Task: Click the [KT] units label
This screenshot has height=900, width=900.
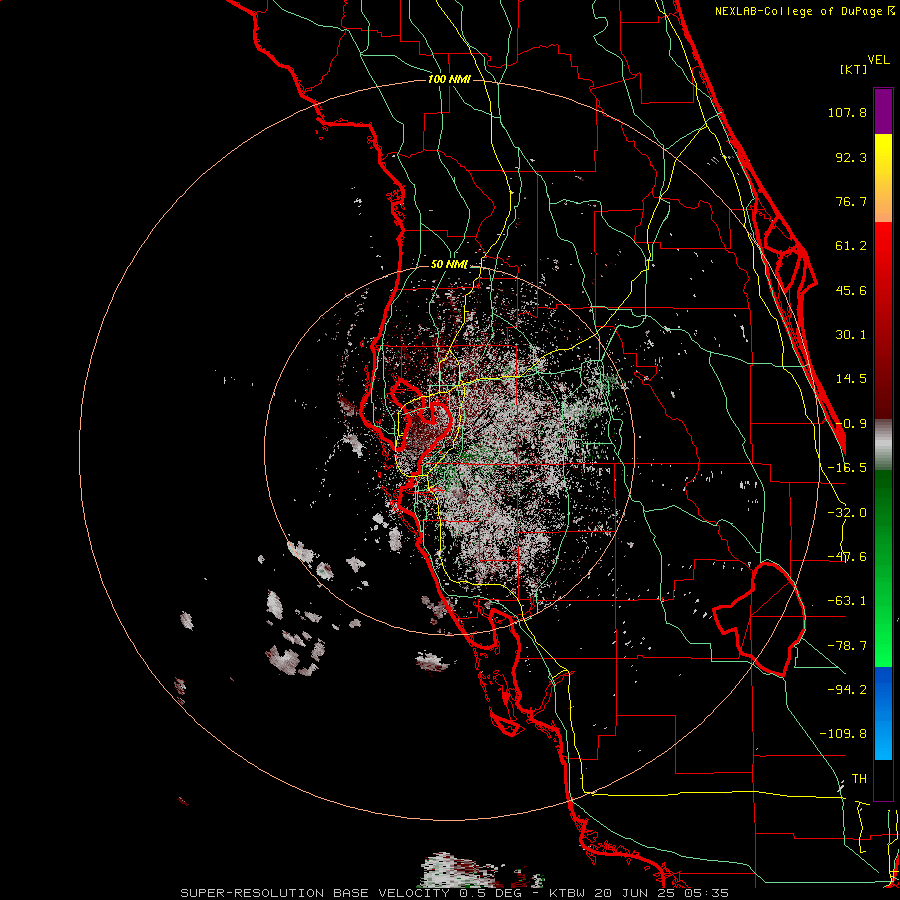Action: pos(854,69)
